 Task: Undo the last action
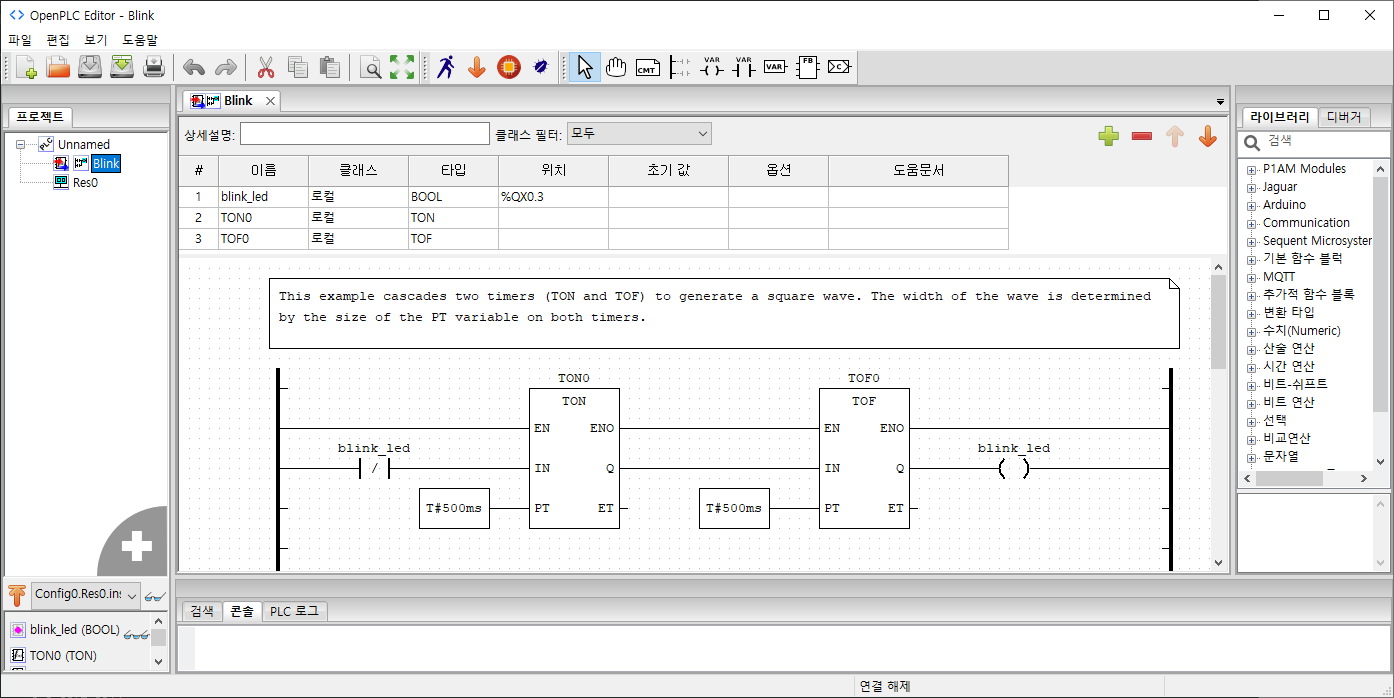tap(194, 67)
